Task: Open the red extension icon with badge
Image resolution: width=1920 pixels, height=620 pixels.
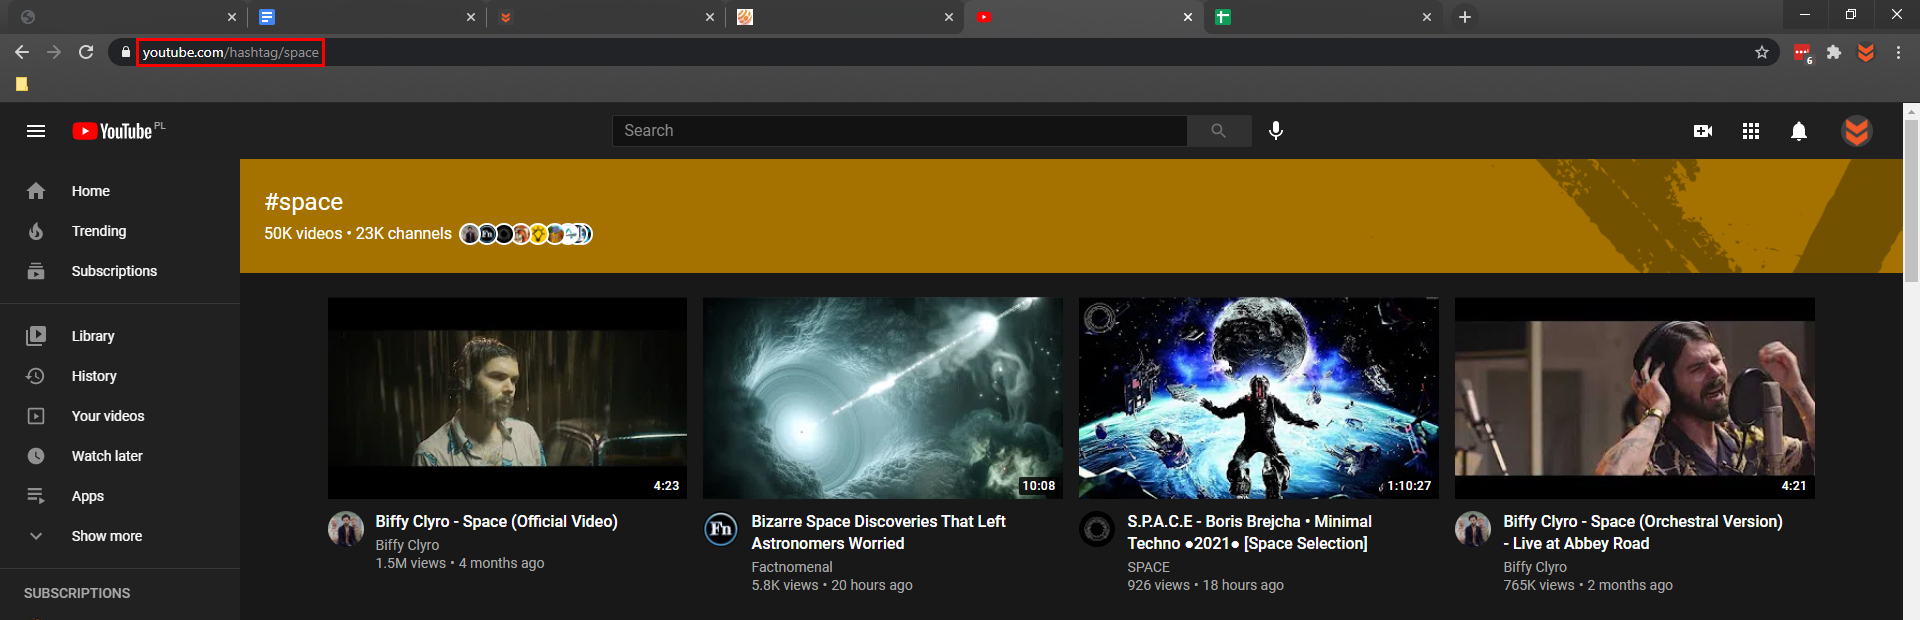Action: [x=1802, y=53]
